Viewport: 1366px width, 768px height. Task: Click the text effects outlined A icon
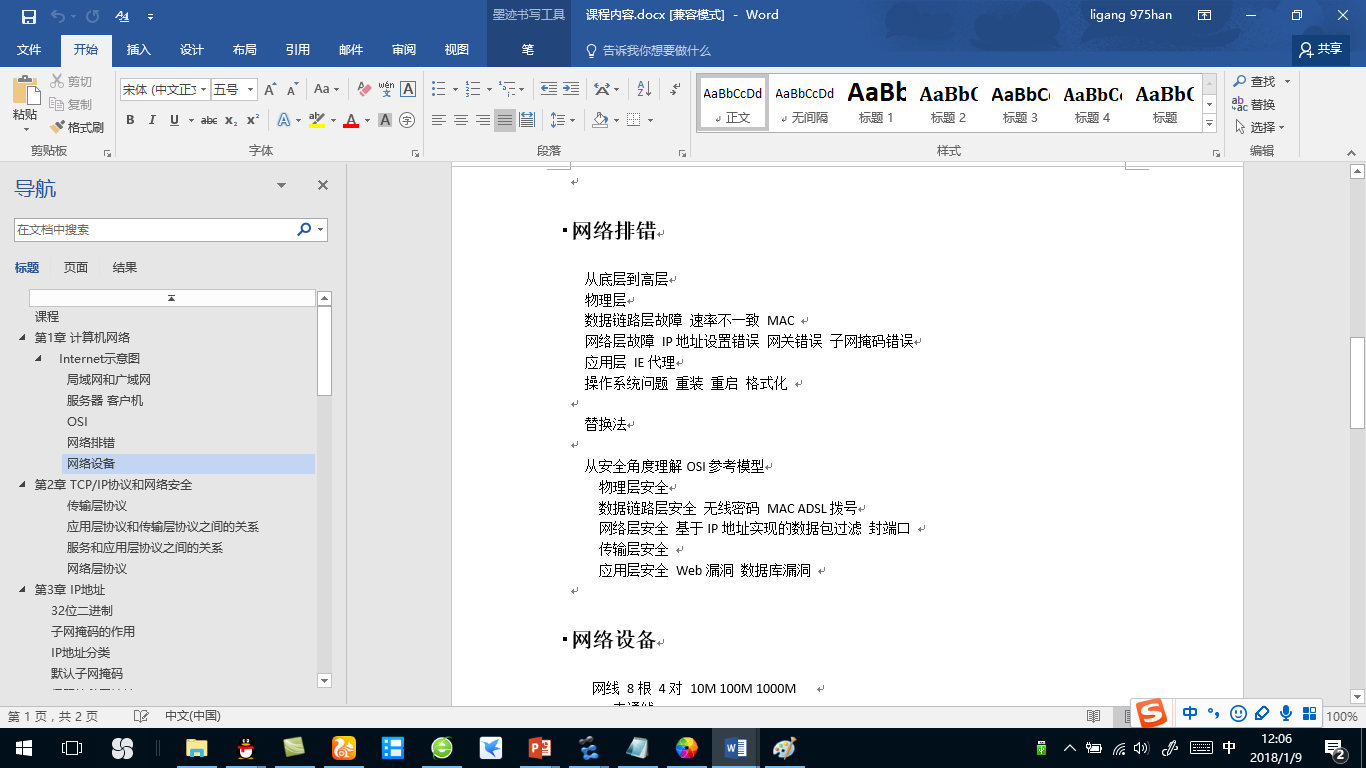[284, 120]
